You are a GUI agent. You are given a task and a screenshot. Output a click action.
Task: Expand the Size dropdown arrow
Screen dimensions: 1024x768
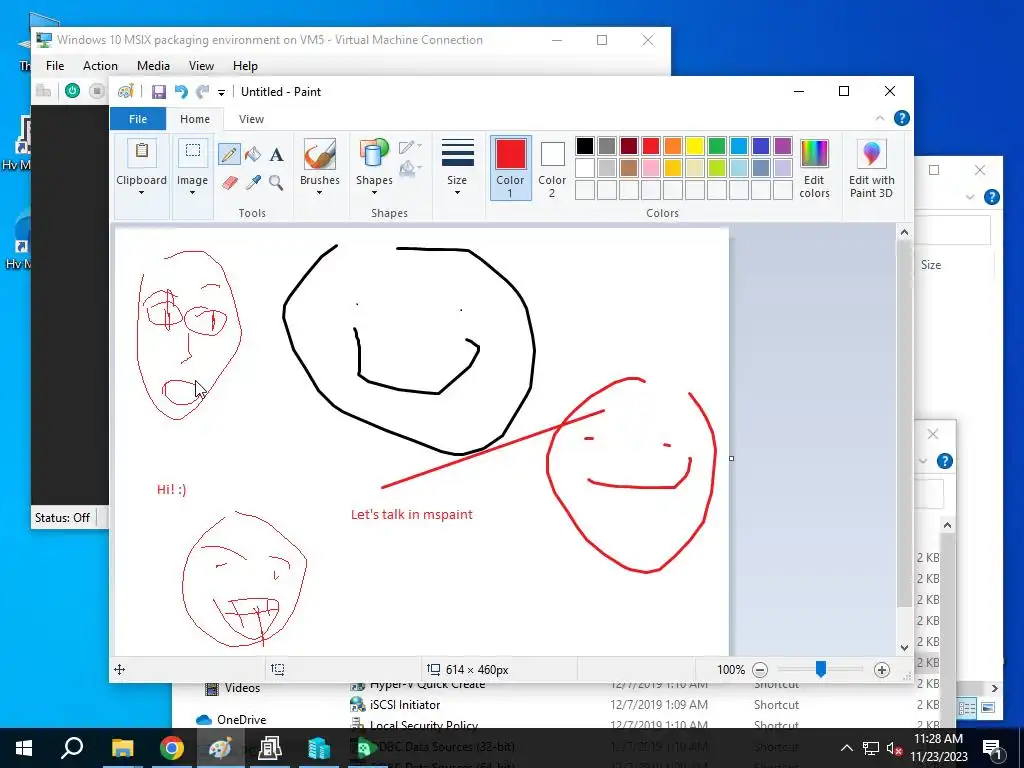click(457, 193)
